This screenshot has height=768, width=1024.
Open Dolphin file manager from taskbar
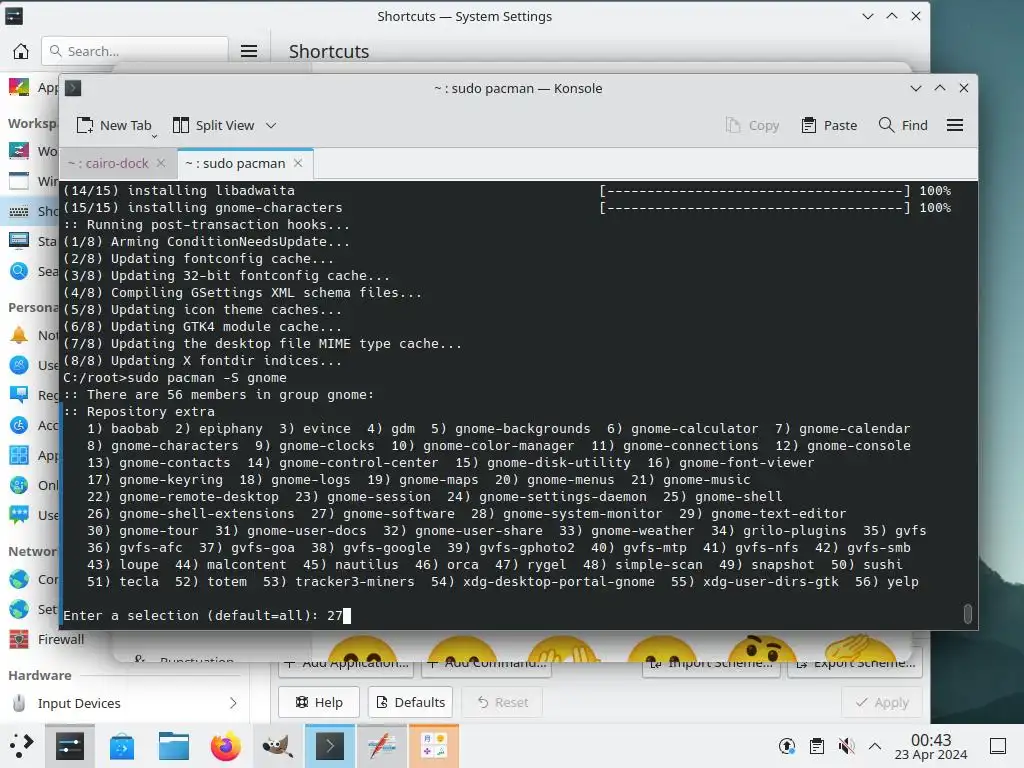pos(174,746)
